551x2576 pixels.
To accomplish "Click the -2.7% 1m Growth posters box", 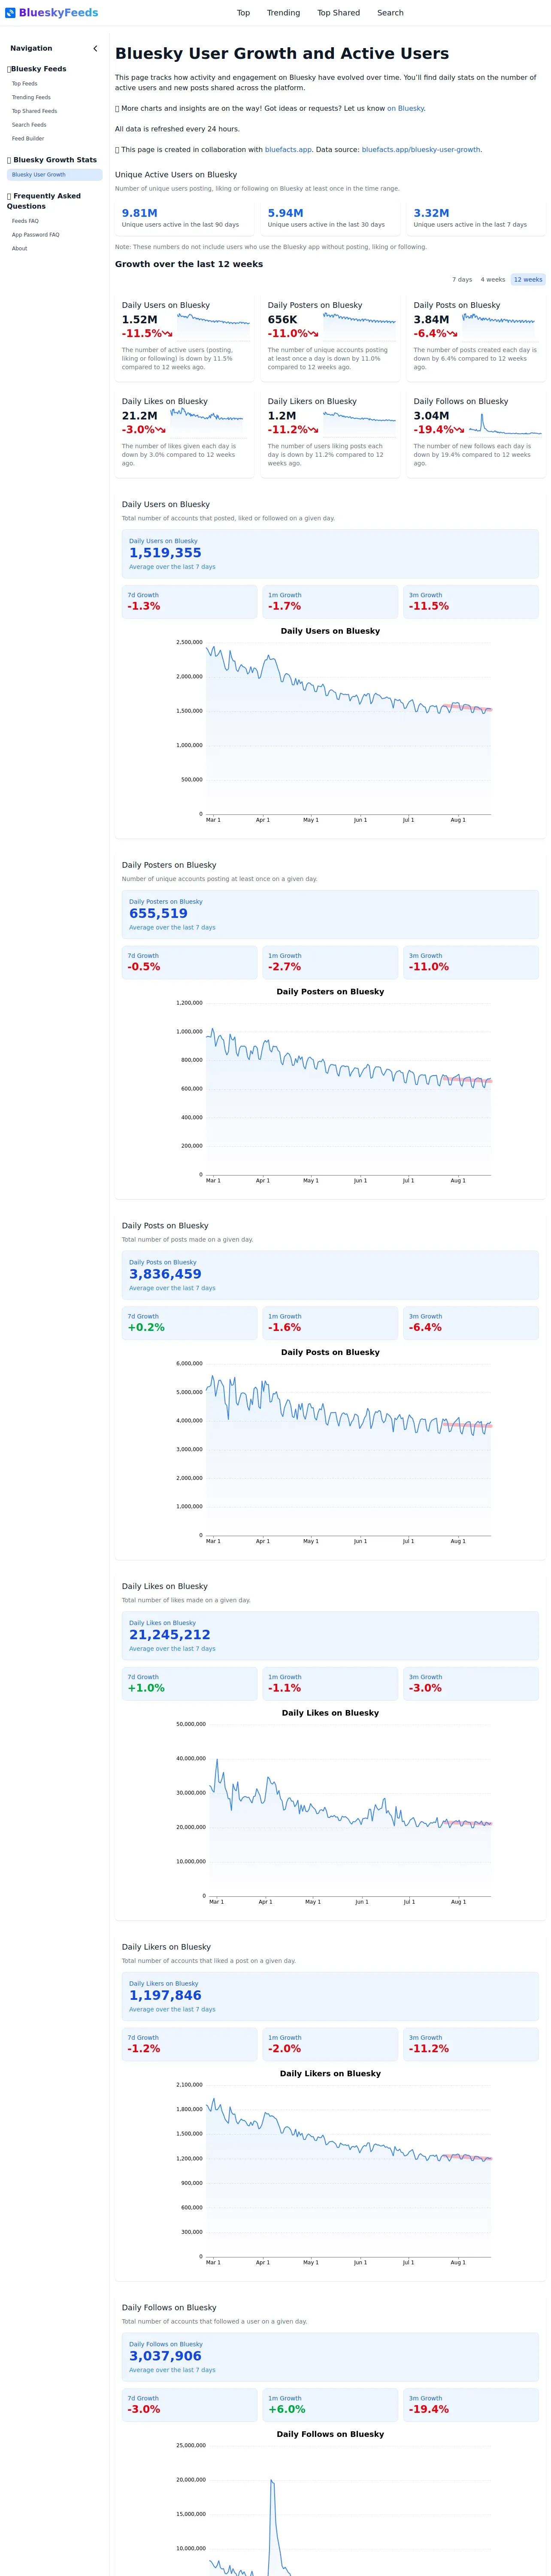I will pyautogui.click(x=330, y=962).
